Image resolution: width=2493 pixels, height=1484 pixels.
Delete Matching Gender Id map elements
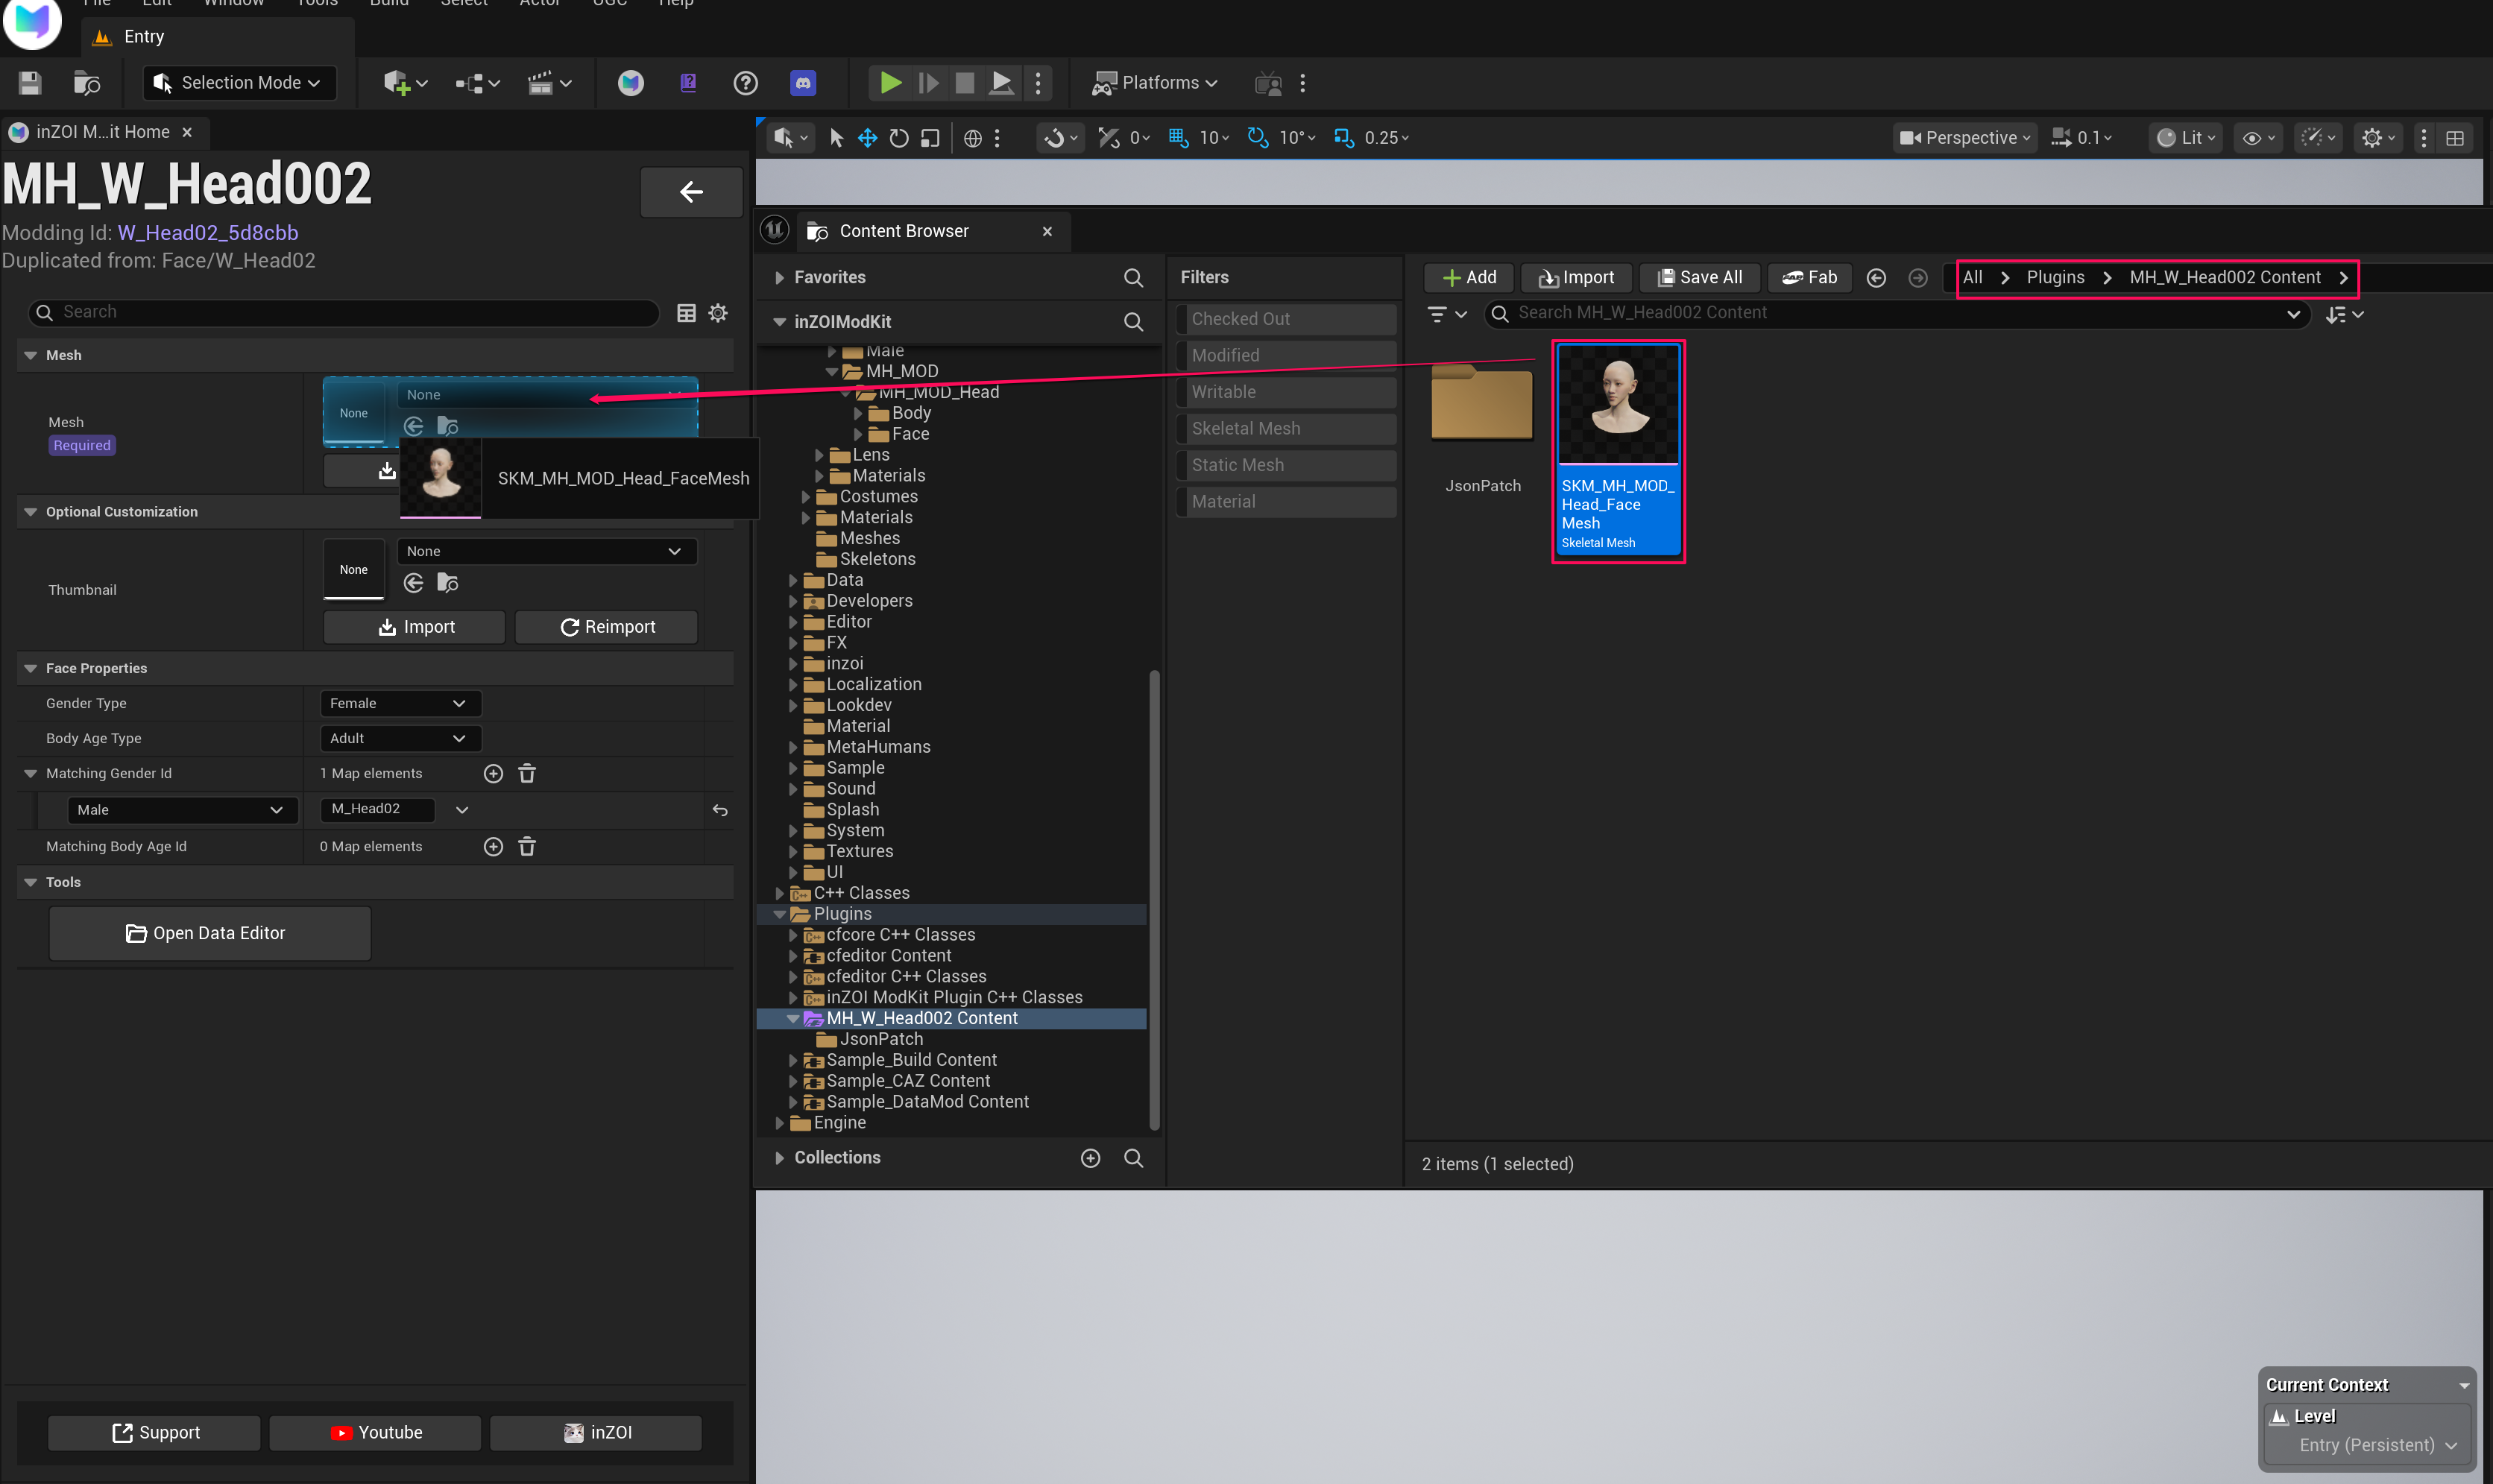point(527,773)
